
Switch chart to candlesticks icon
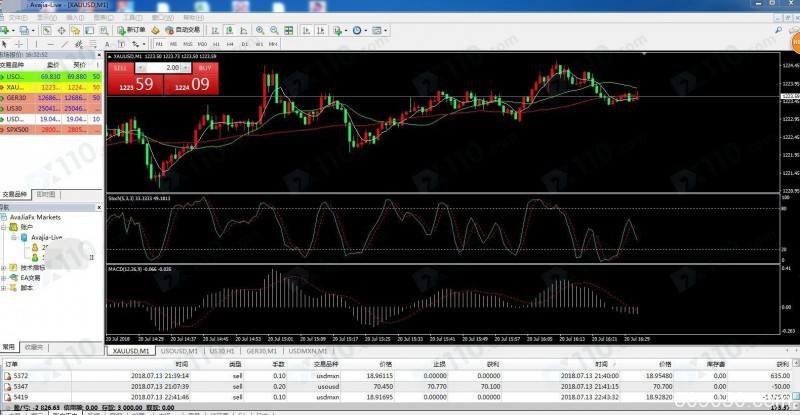pos(230,30)
